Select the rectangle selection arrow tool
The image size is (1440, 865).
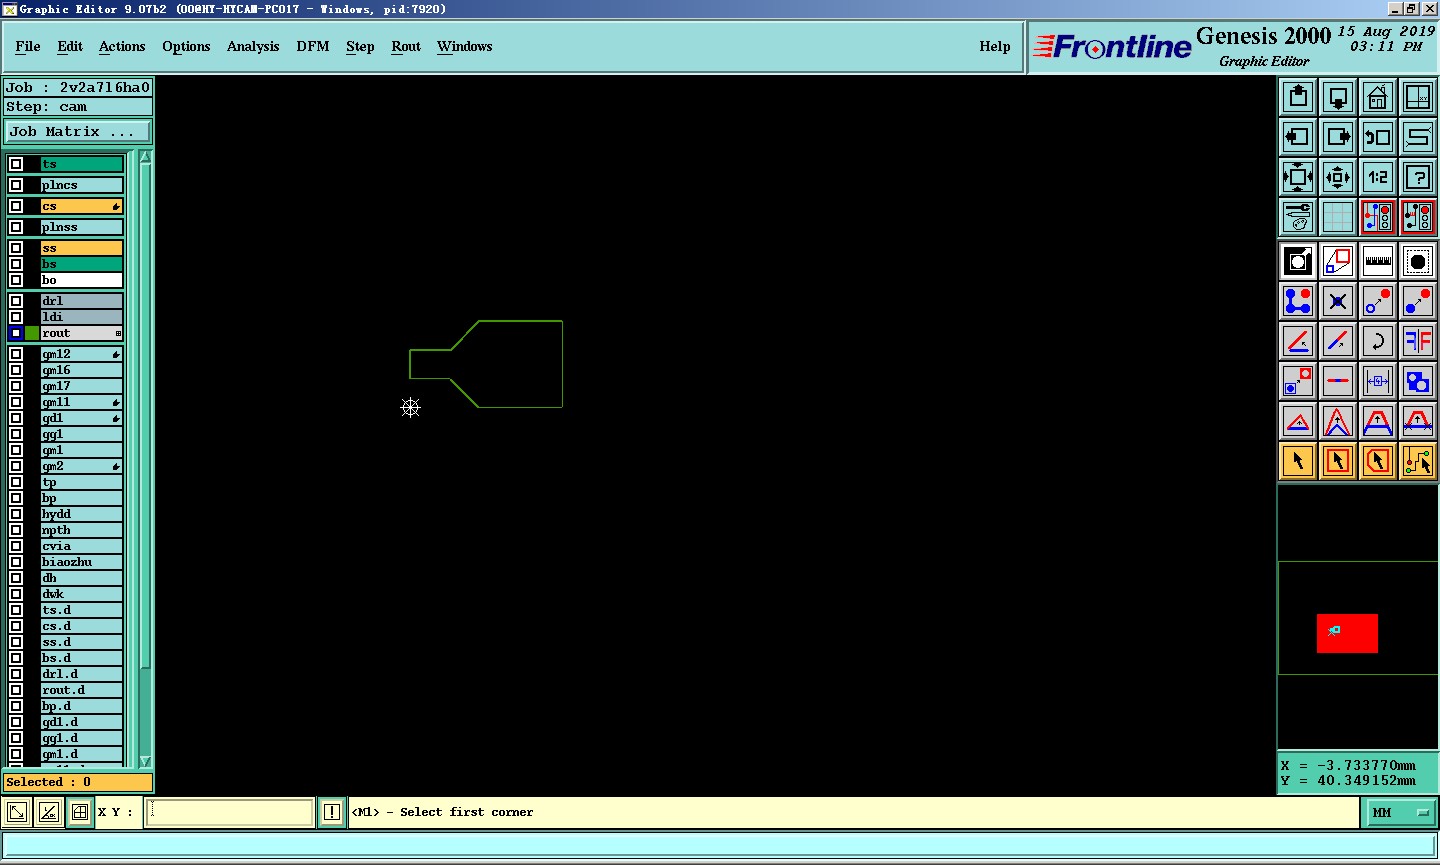pyautogui.click(x=1338, y=461)
